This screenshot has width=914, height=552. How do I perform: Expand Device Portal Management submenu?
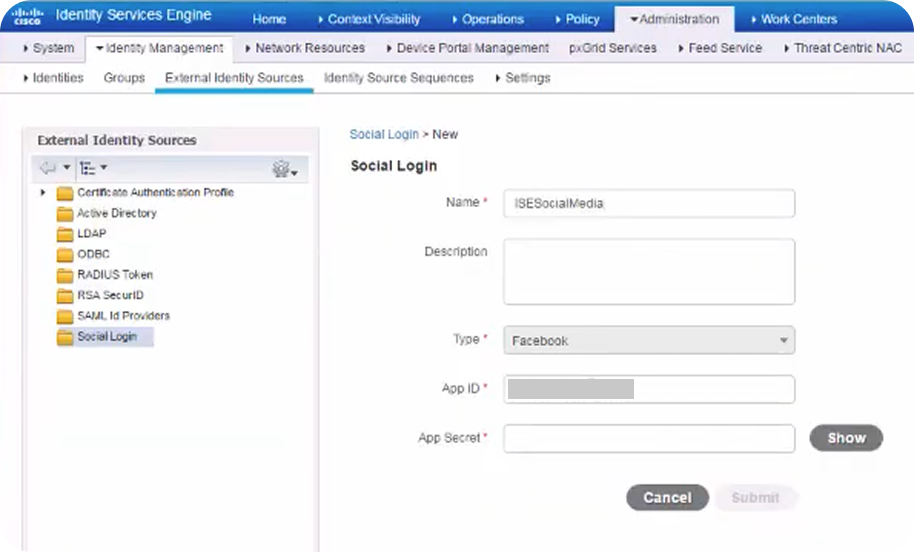click(467, 48)
